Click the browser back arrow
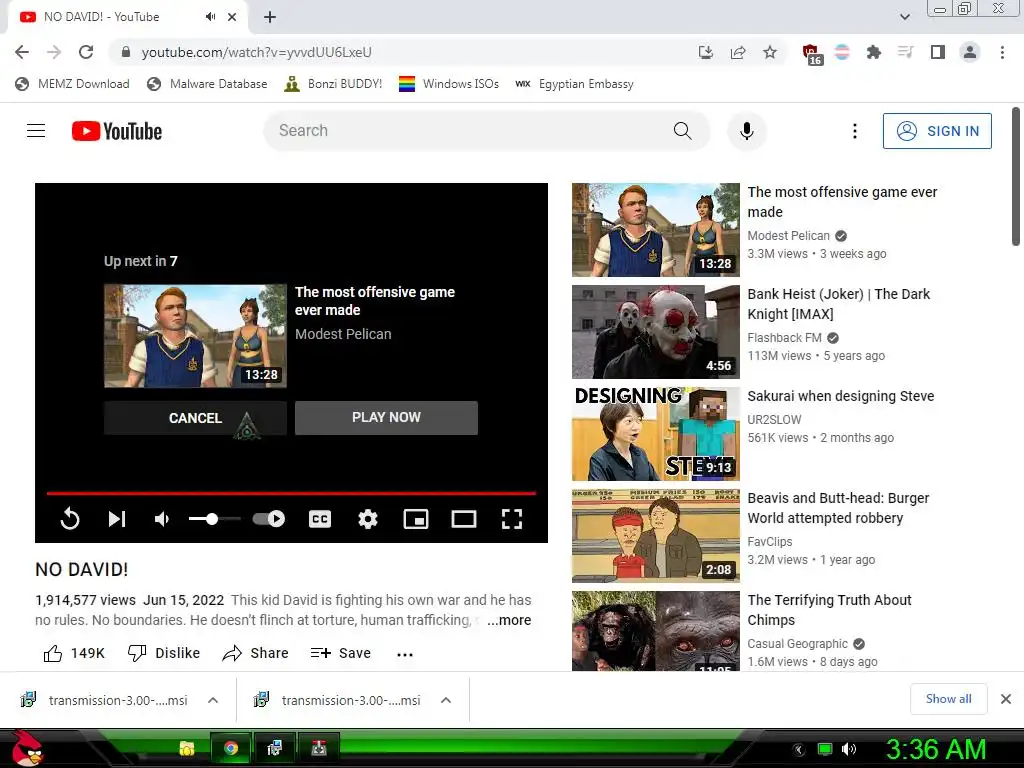This screenshot has height=768, width=1024. click(22, 52)
